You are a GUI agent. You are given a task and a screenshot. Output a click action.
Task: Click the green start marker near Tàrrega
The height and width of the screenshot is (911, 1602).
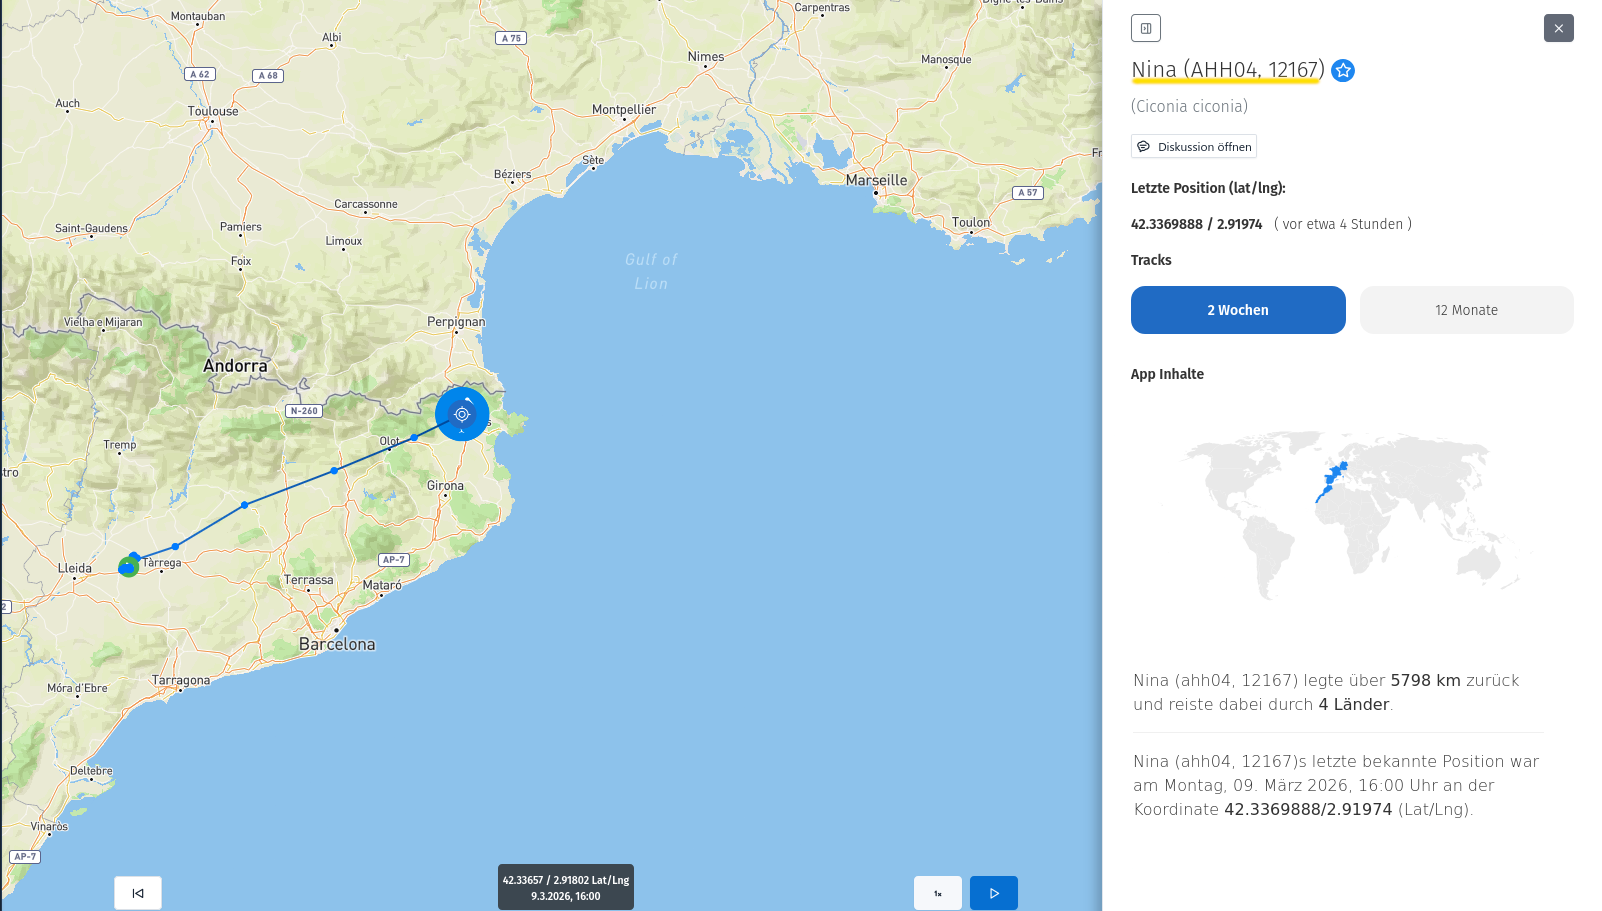pyautogui.click(x=128, y=567)
